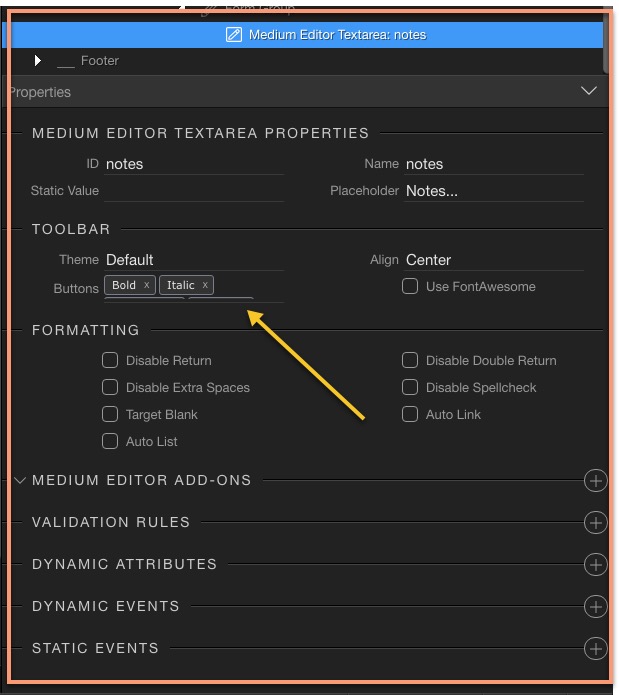
Task: Collapse the Medium Editor Add-Ons section chevron
Action: [20, 481]
